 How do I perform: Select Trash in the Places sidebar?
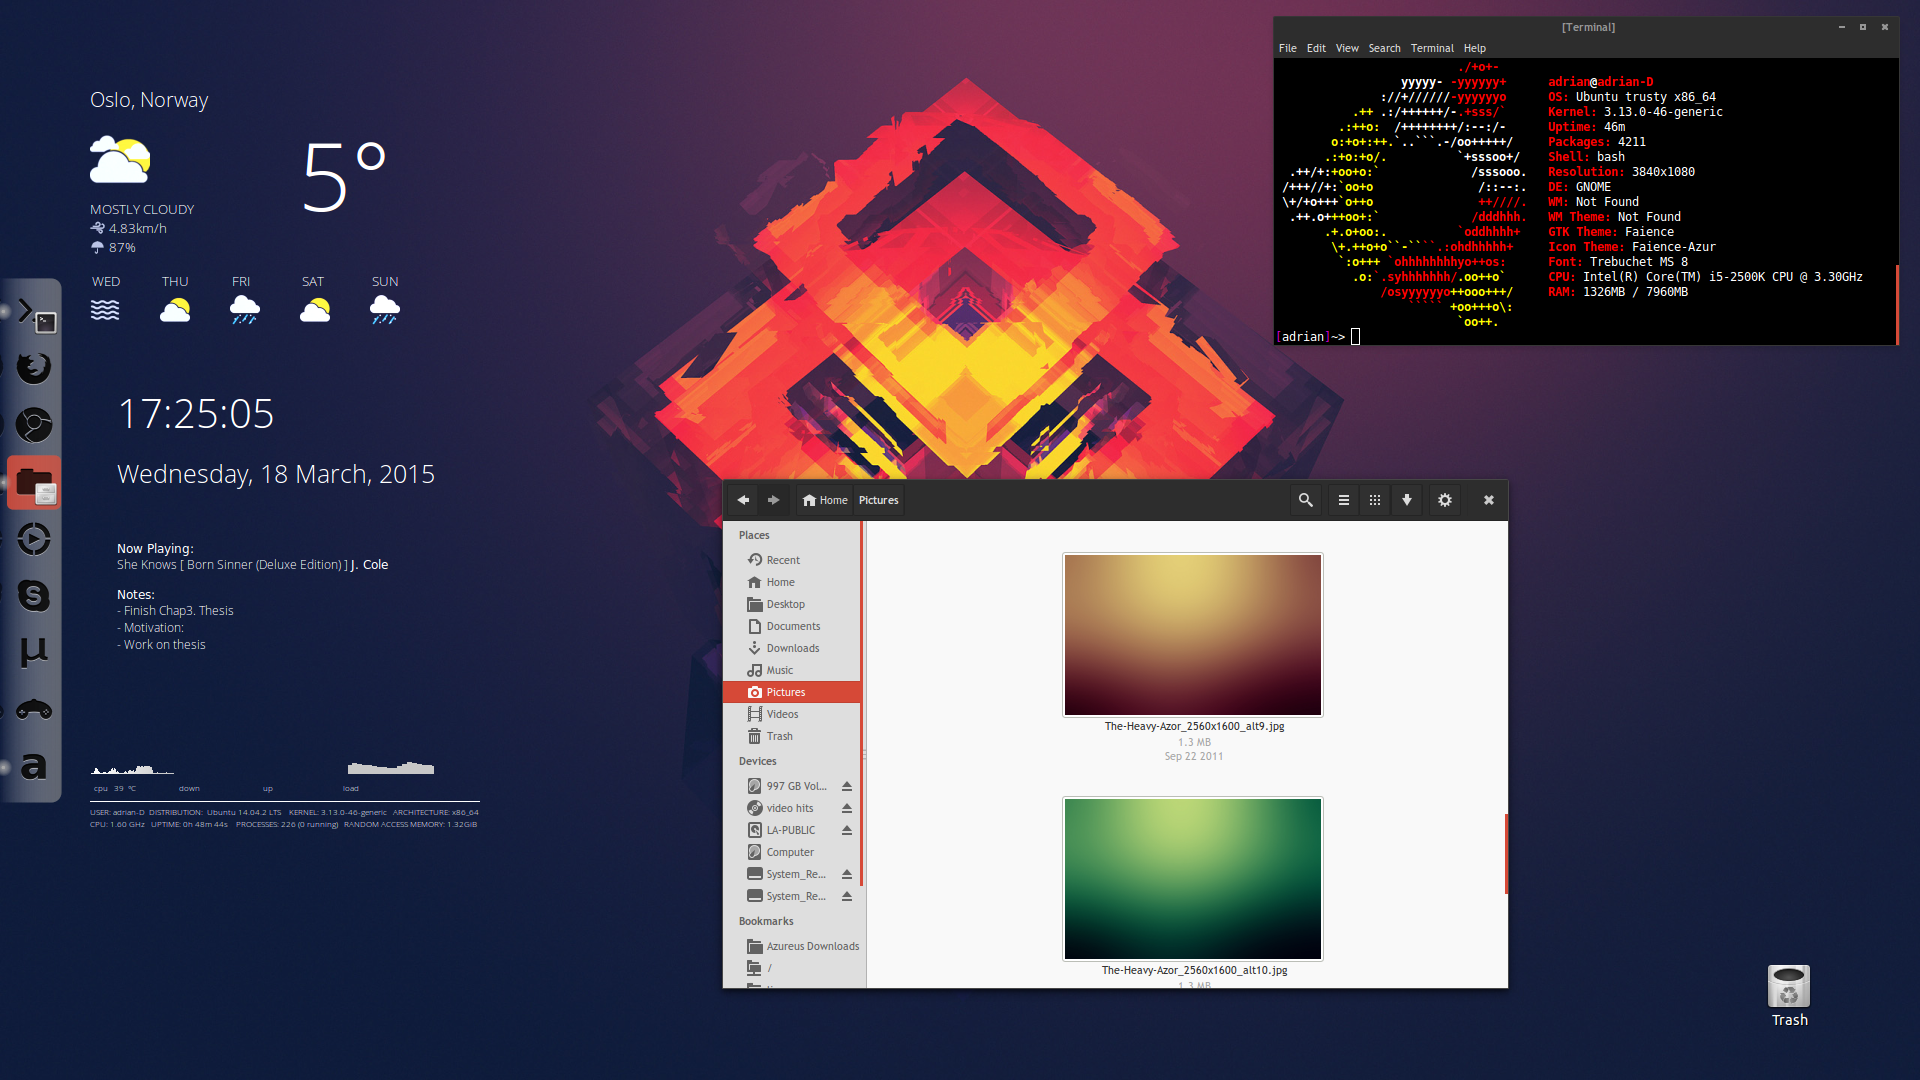pyautogui.click(x=792, y=736)
